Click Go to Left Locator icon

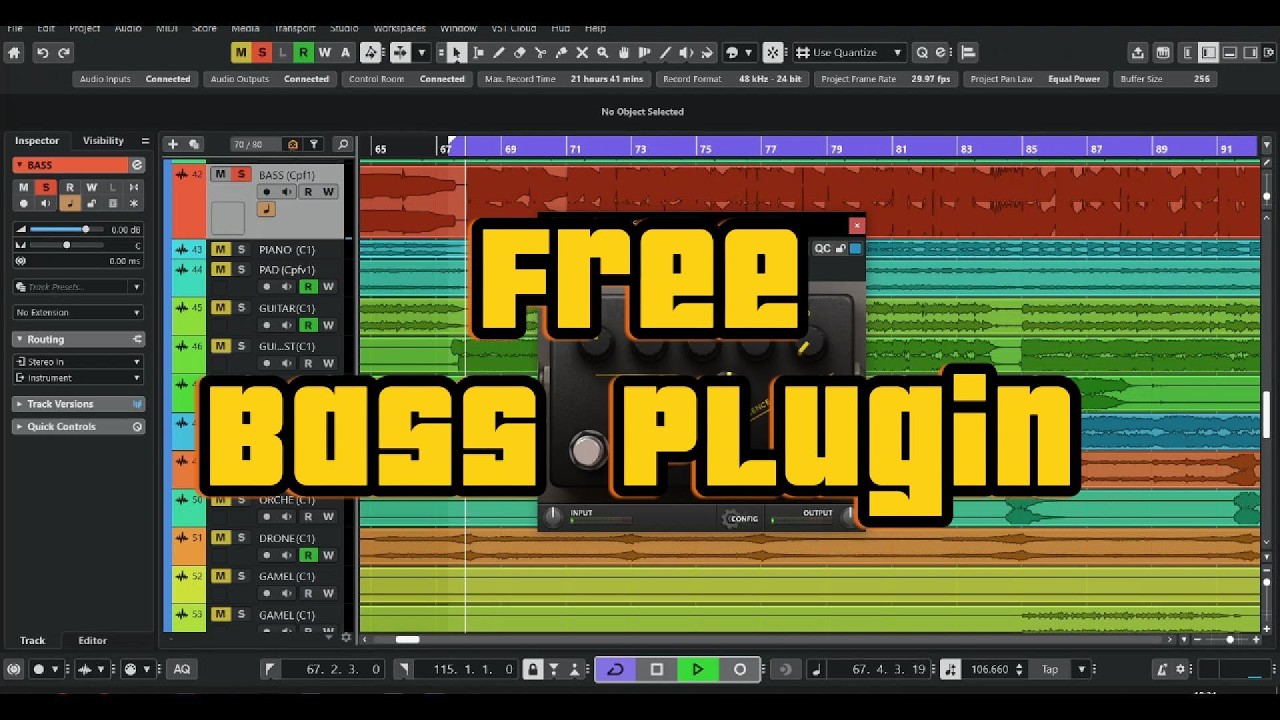coord(270,670)
